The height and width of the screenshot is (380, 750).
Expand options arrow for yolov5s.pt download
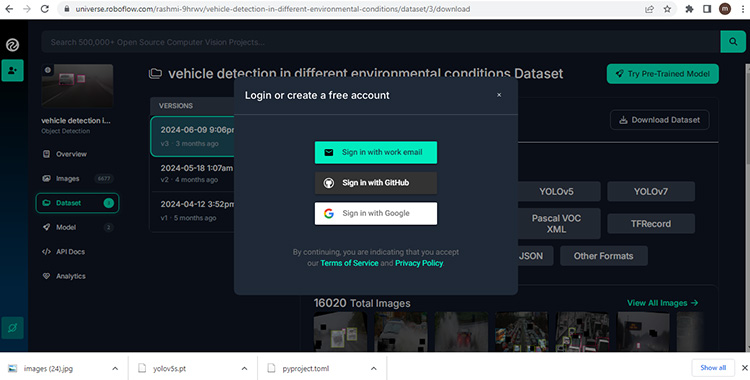(244, 368)
